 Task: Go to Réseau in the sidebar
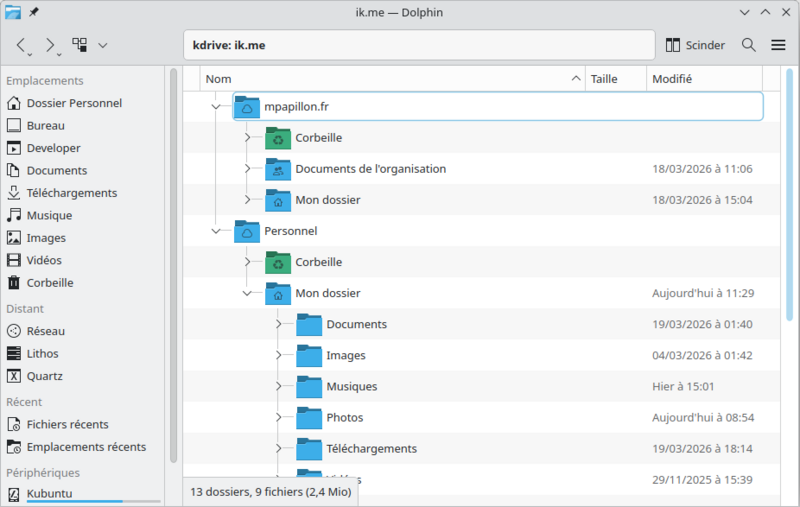[45, 331]
